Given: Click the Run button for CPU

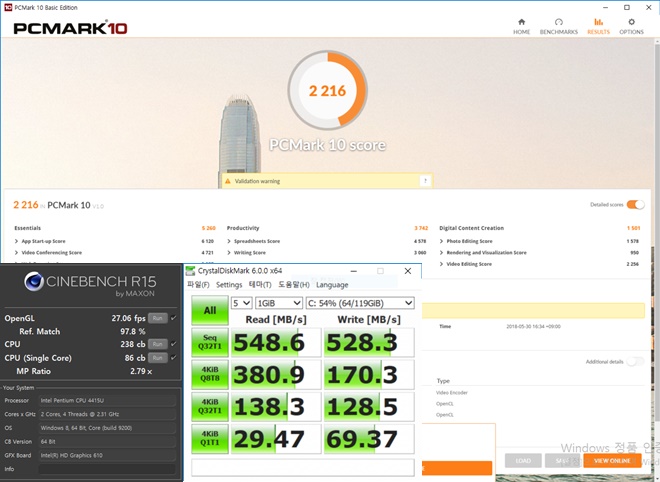Looking at the screenshot, I should [x=158, y=344].
